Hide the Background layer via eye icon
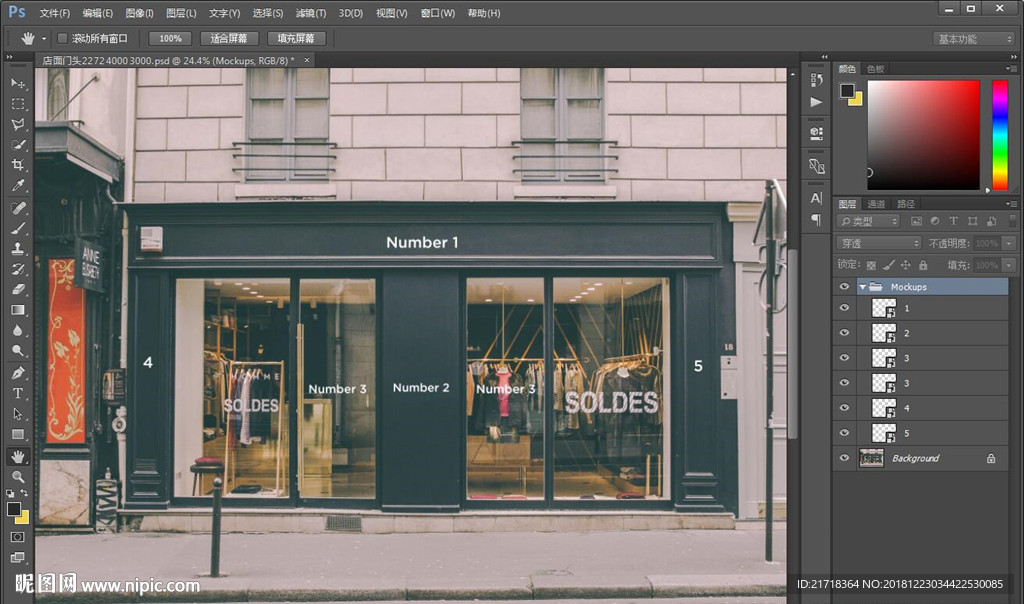 coord(845,458)
